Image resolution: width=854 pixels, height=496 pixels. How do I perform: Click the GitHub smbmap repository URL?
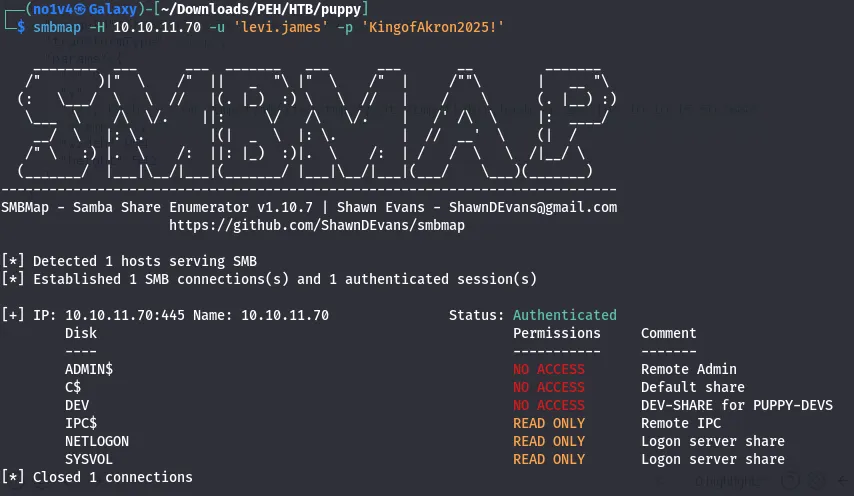[317, 225]
